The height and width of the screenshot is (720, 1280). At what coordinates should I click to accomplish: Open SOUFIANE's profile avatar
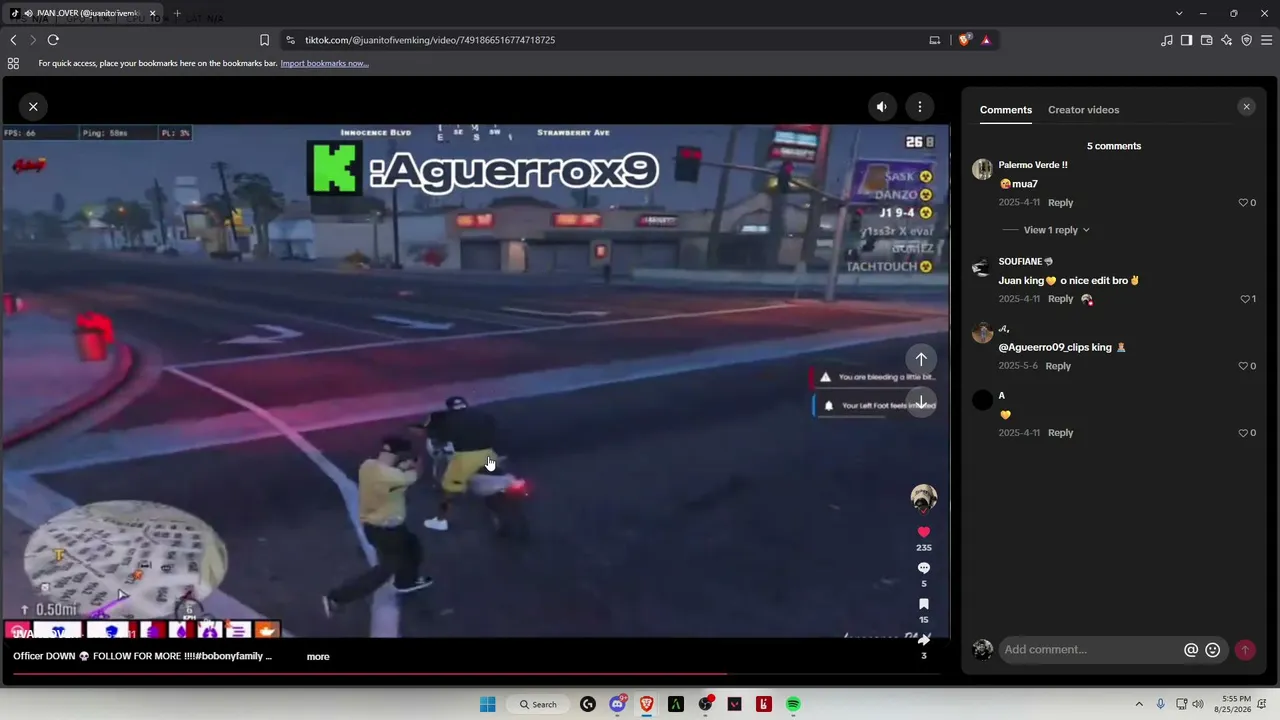(x=982, y=267)
